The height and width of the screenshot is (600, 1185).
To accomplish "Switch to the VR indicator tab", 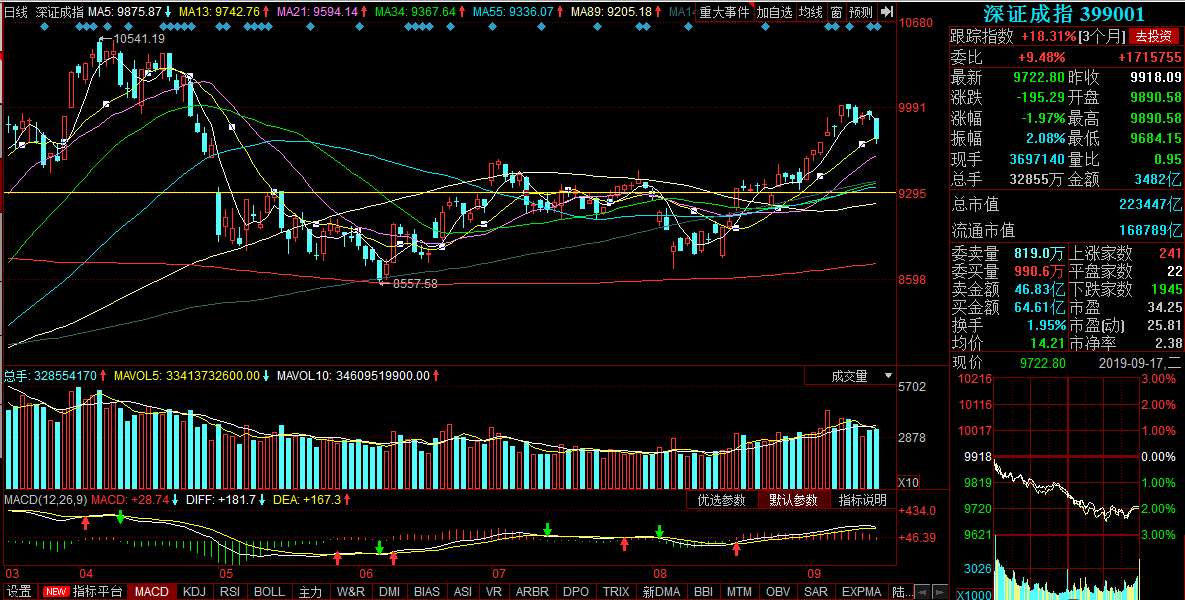I will pos(493,592).
